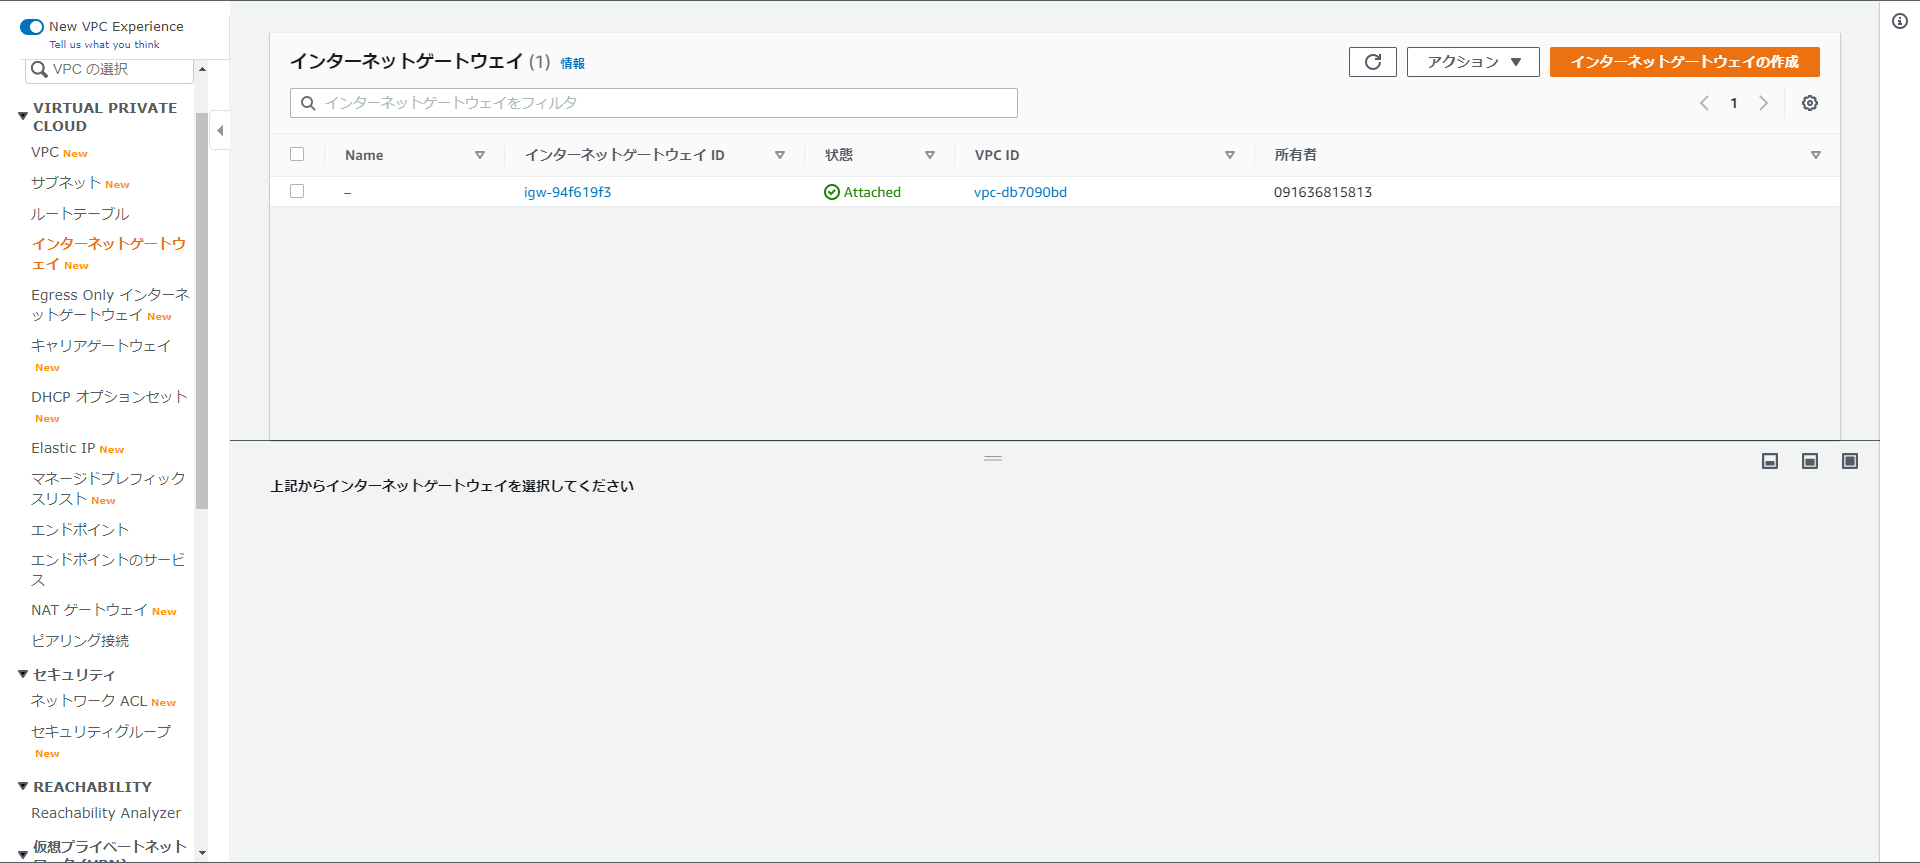This screenshot has height=863, width=1920.
Task: Collapse the REACHABILITY section
Action: click(x=23, y=786)
